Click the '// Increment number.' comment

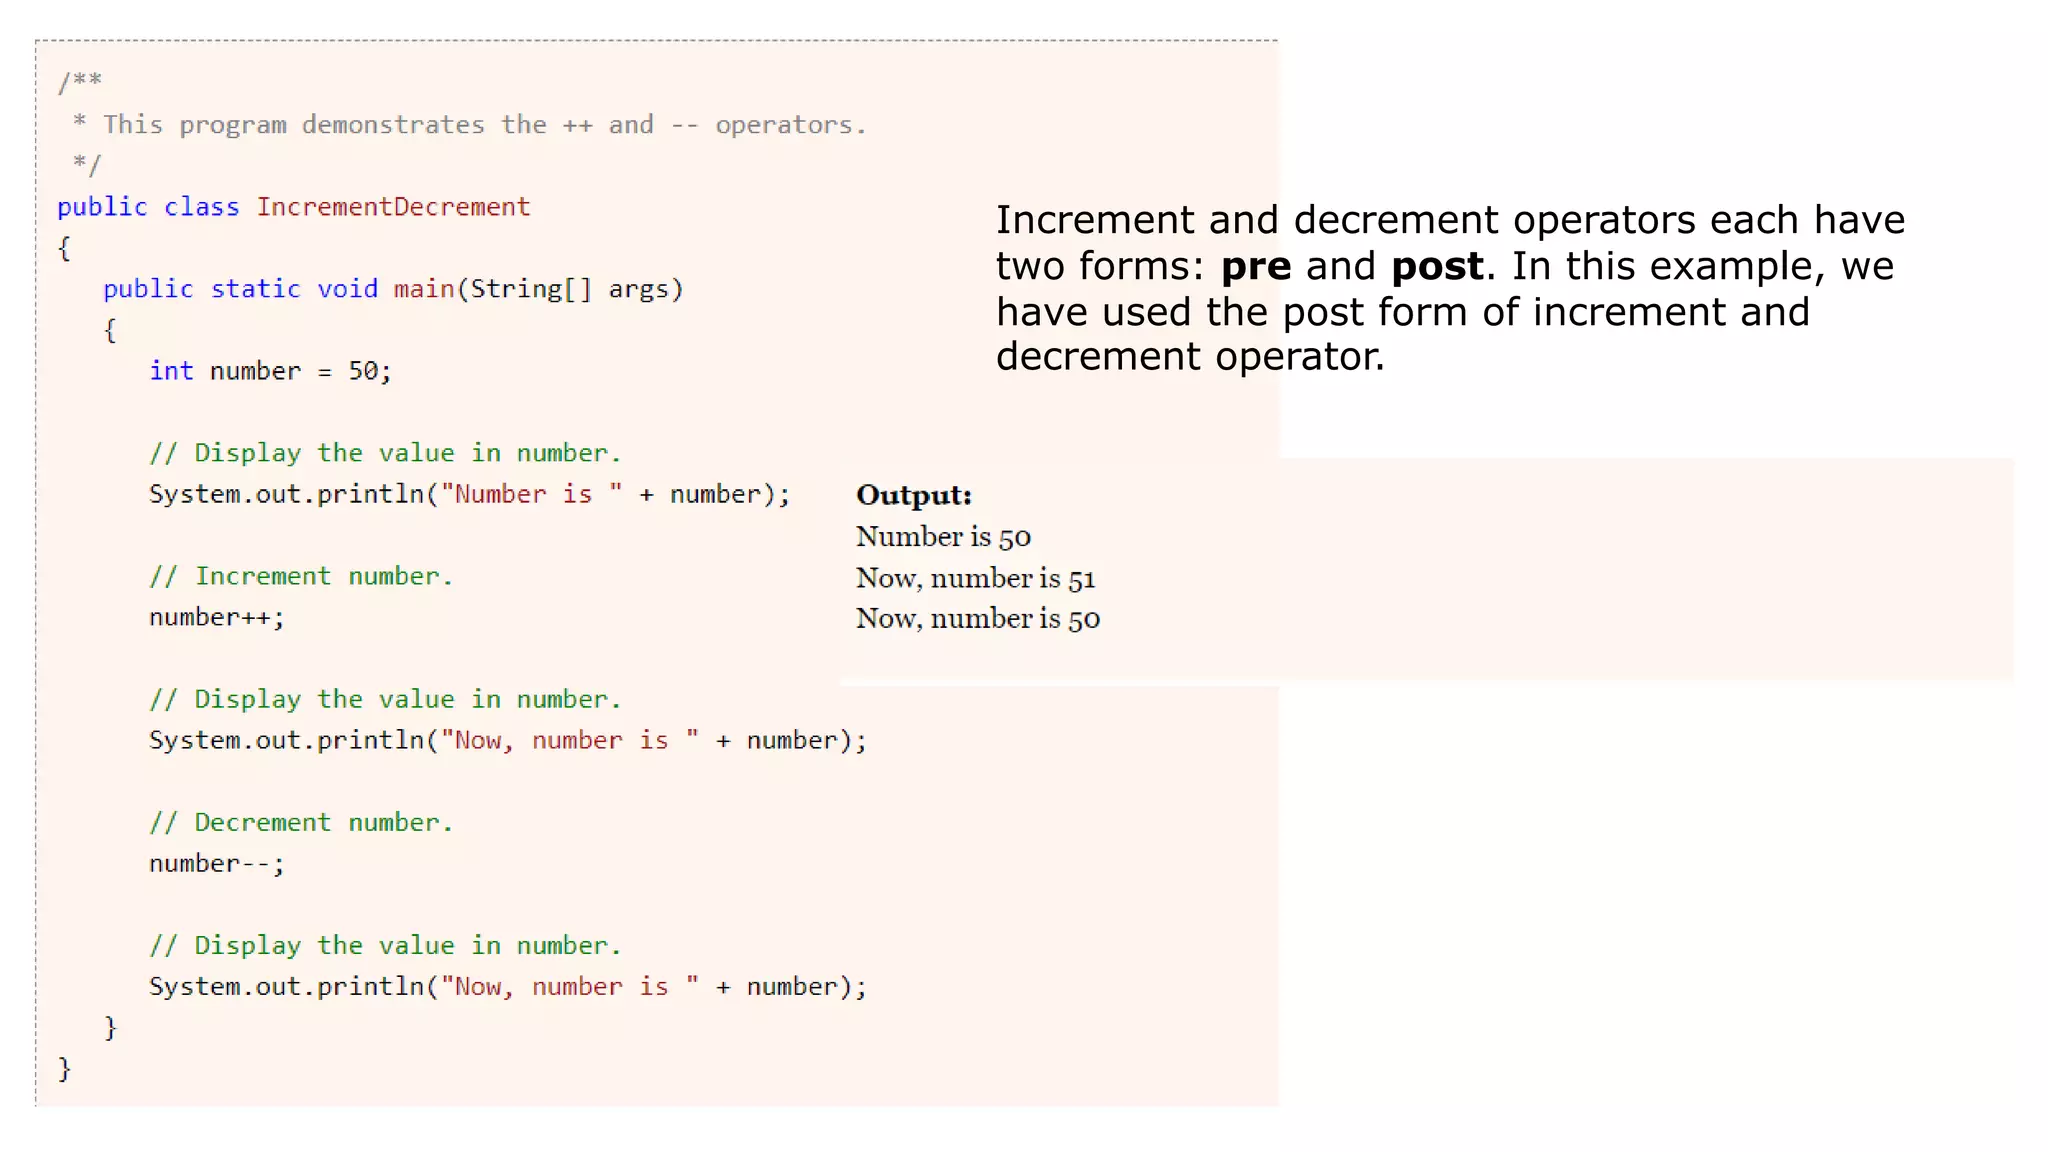click(301, 576)
